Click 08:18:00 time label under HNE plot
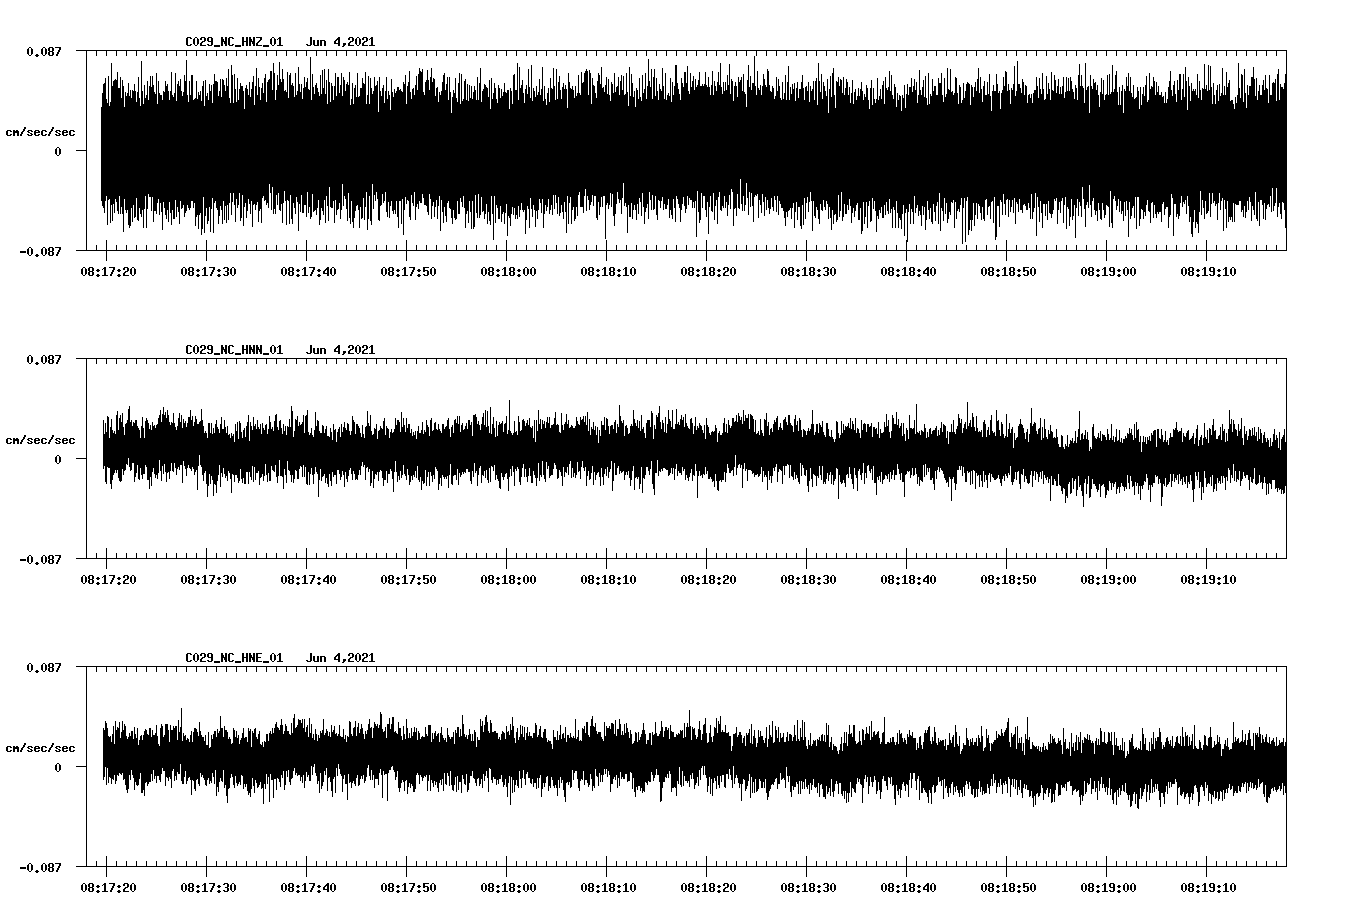1358x924 pixels. tap(508, 888)
